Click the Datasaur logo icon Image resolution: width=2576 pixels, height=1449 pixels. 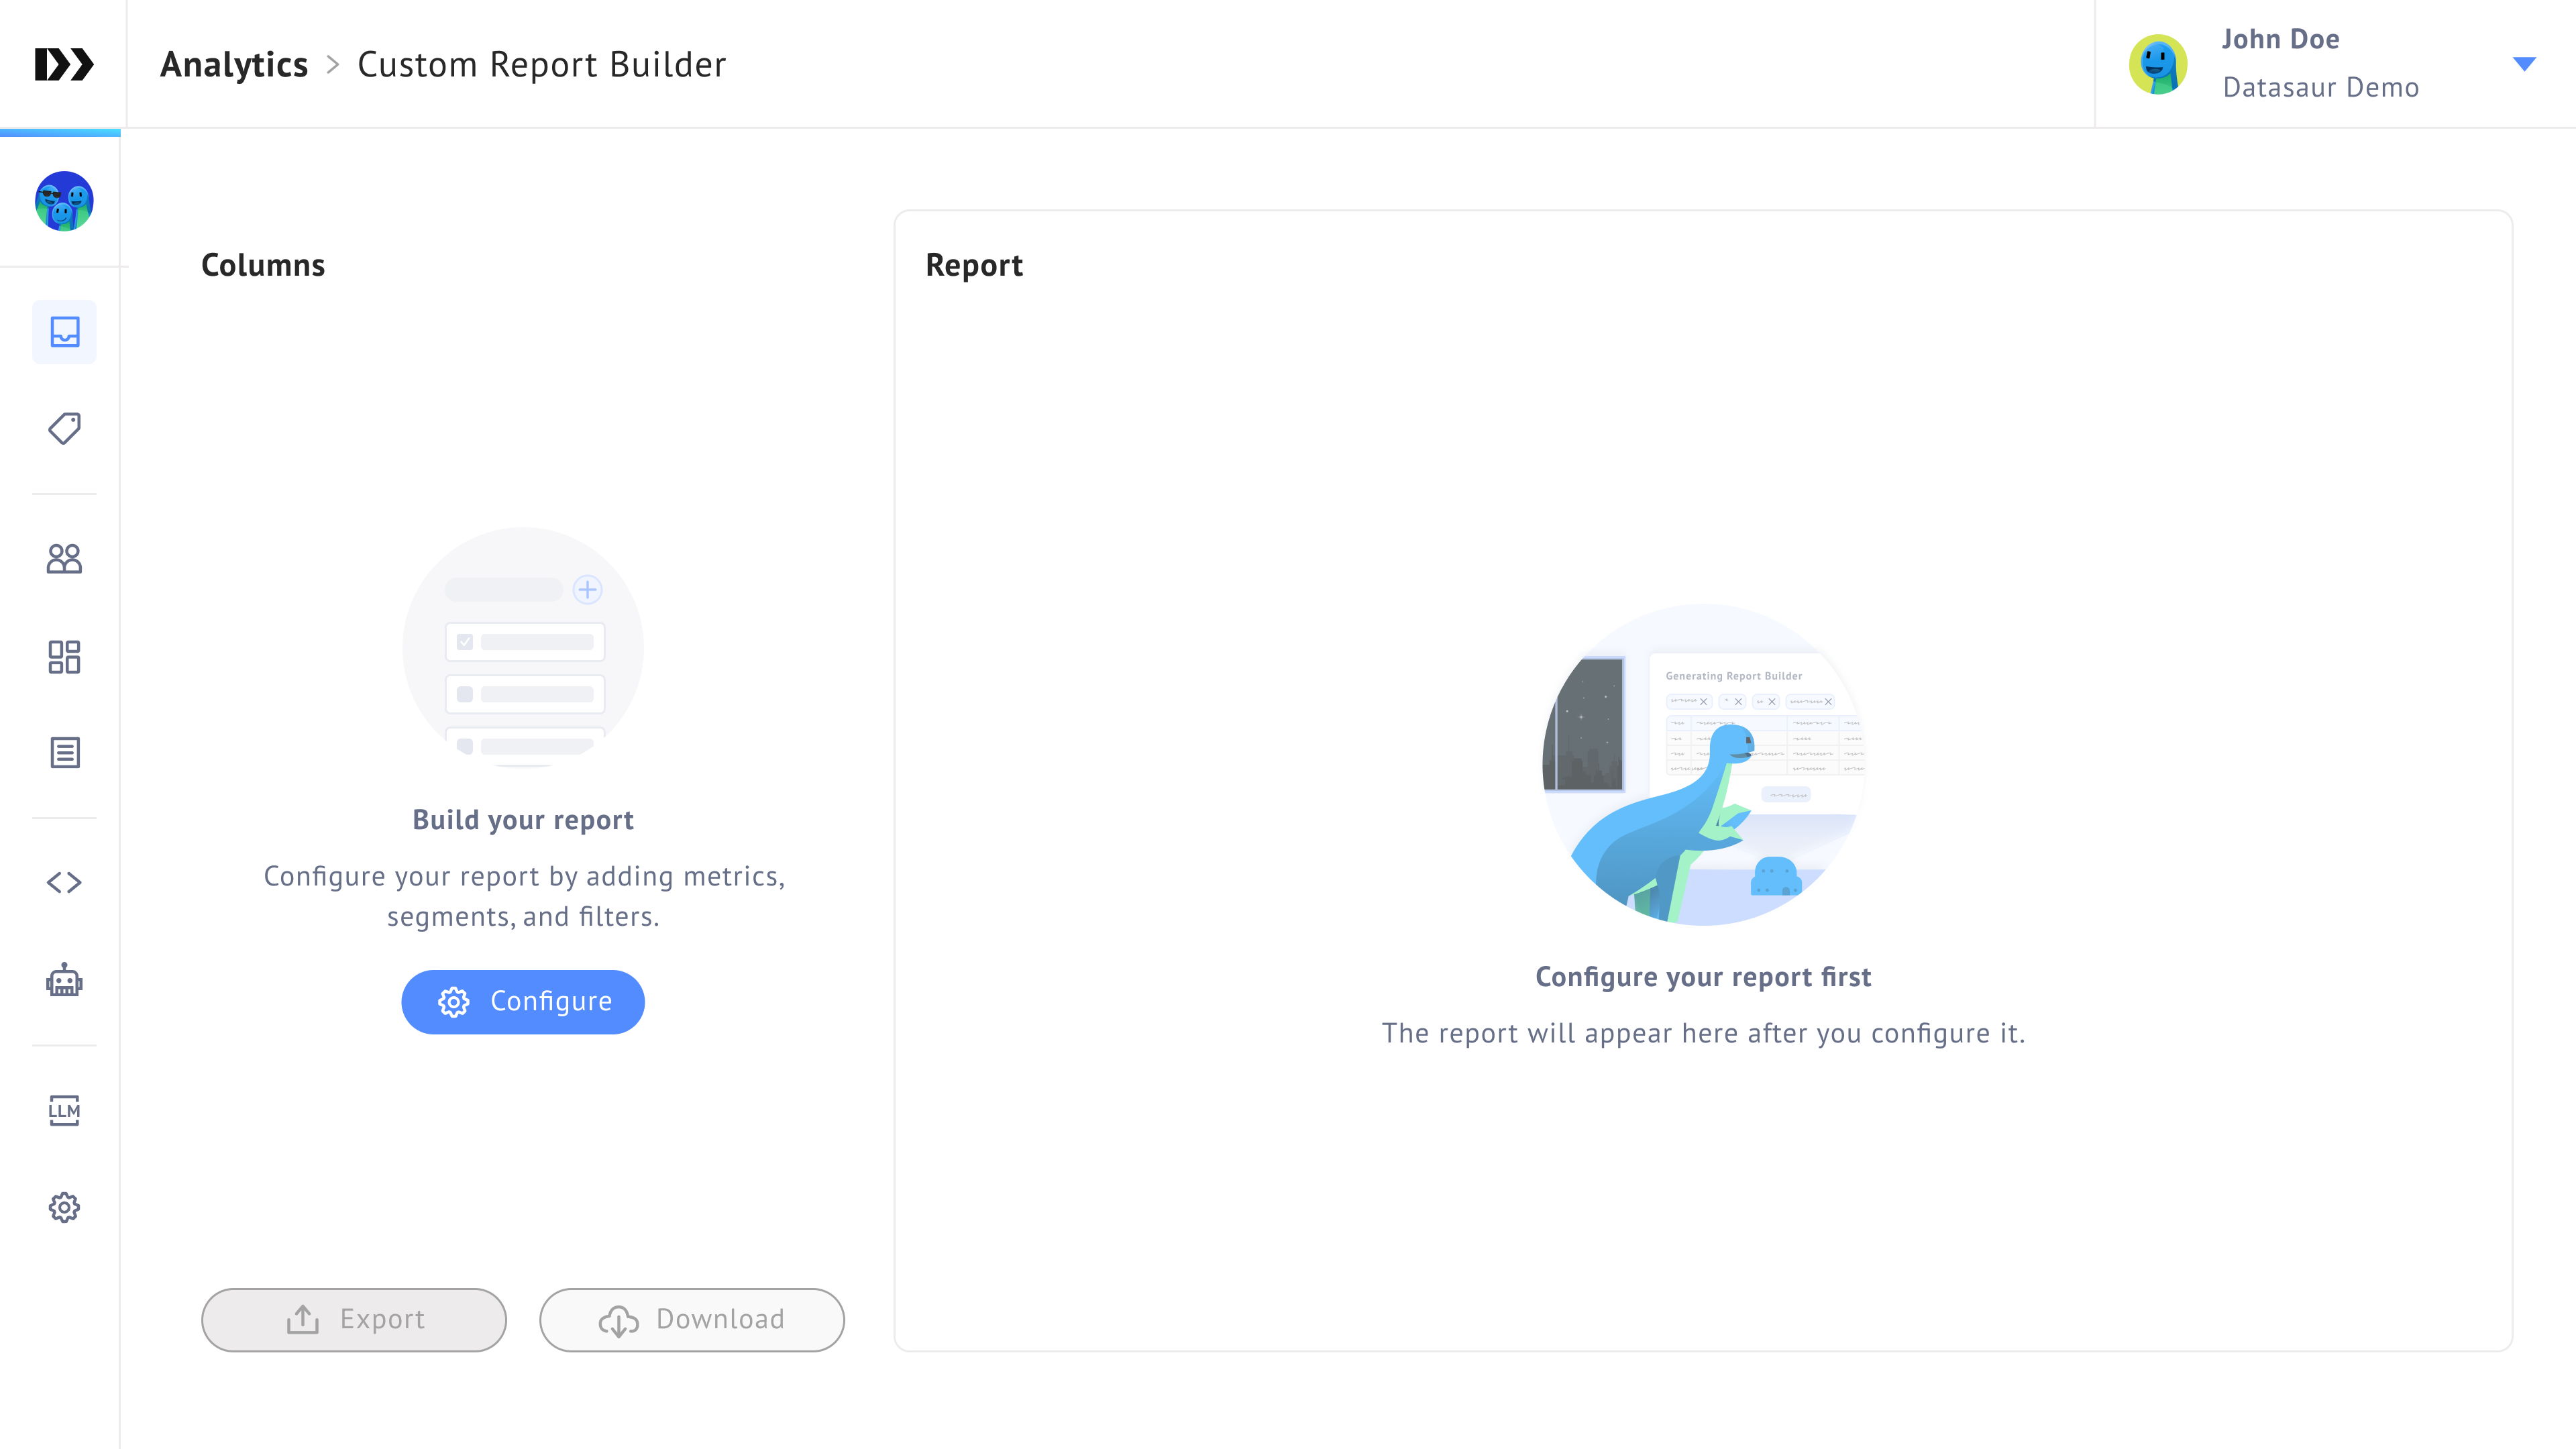64,64
